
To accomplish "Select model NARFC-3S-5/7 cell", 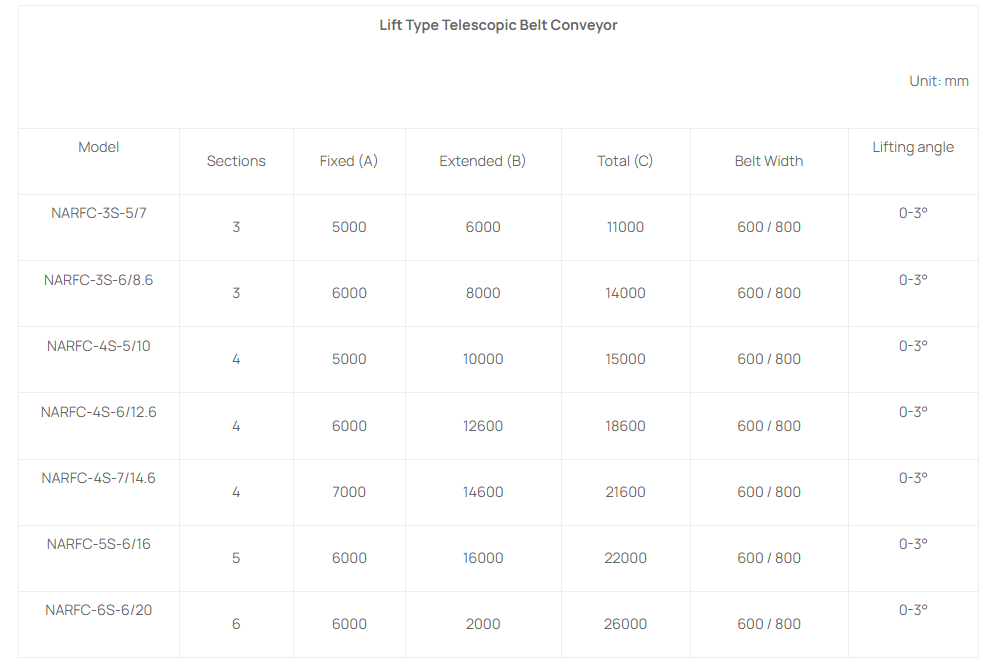I will (99, 213).
